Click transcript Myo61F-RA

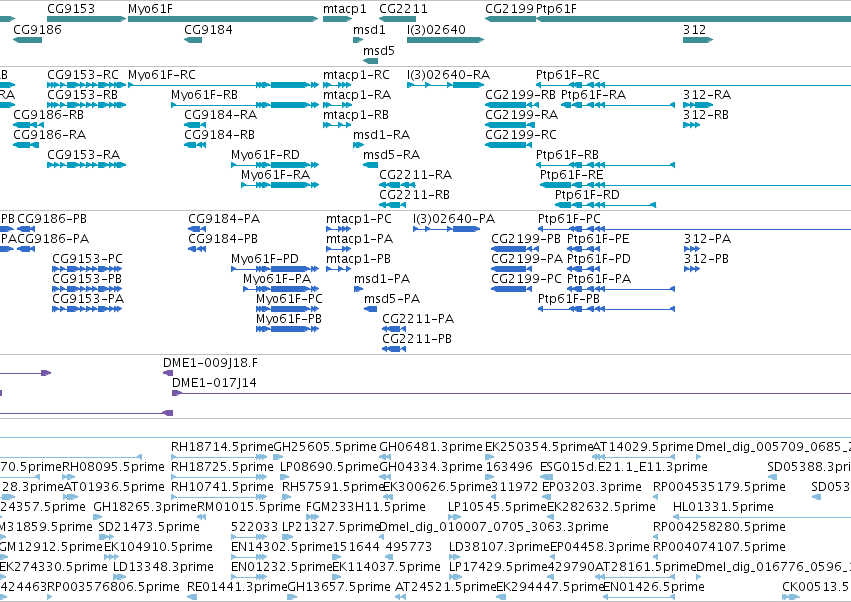[280, 185]
